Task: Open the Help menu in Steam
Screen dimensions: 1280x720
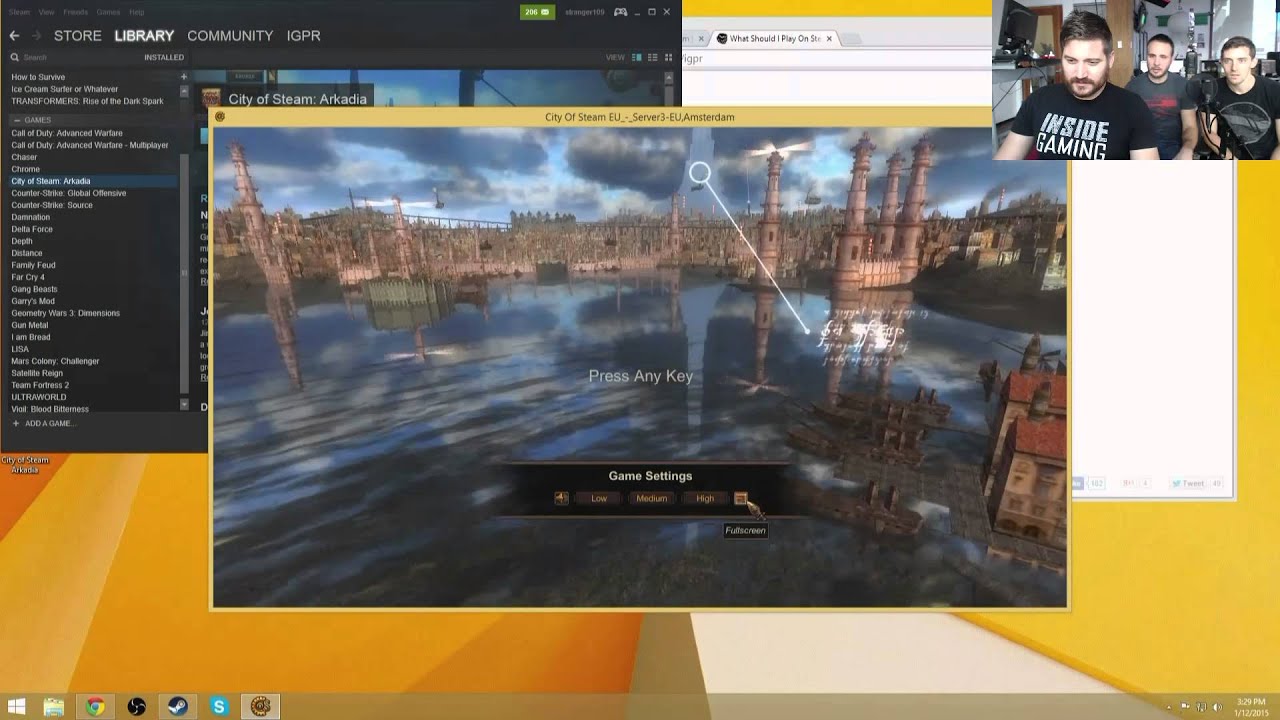Action: tap(137, 12)
